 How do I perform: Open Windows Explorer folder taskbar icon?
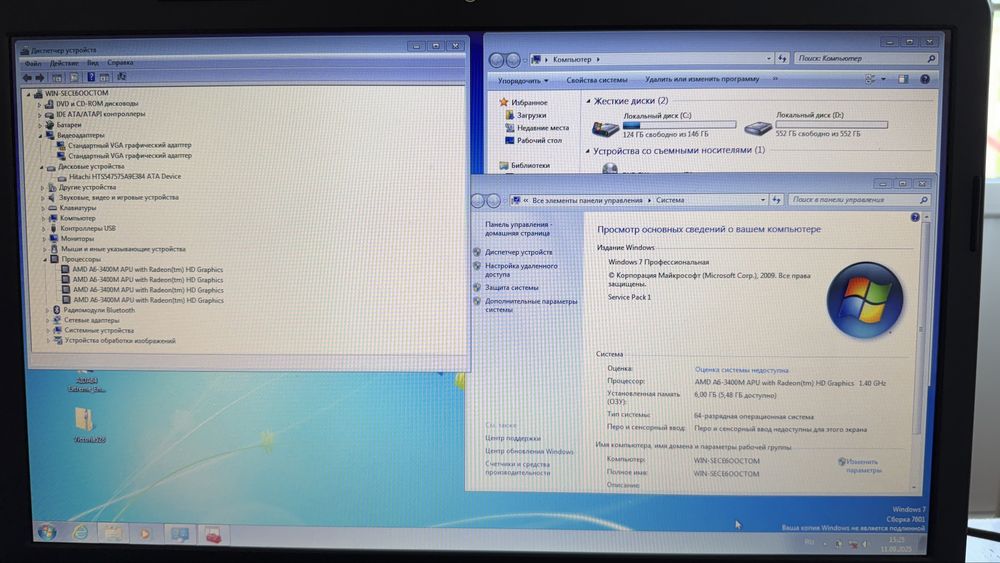113,534
